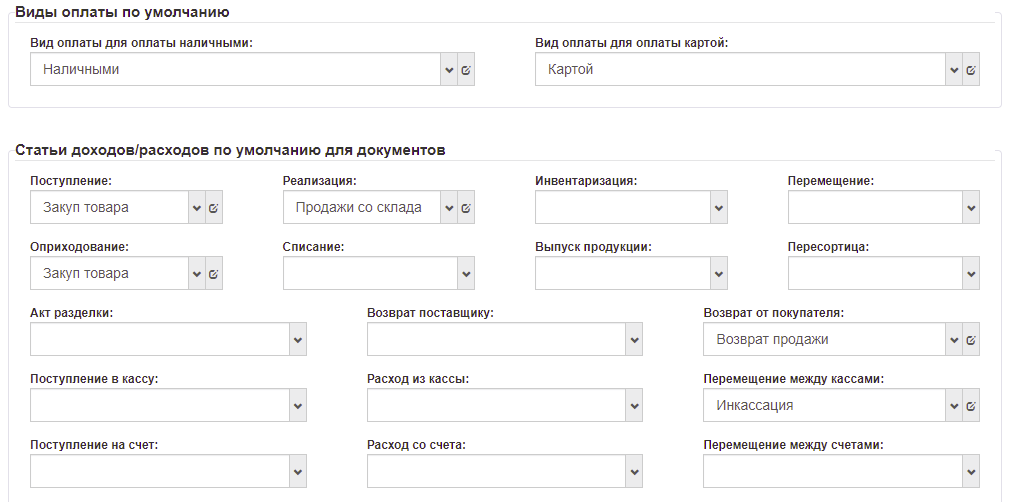Expand the Возврат поставщику dropdown
Viewport: 1010px width, 502px height.
[634, 340]
